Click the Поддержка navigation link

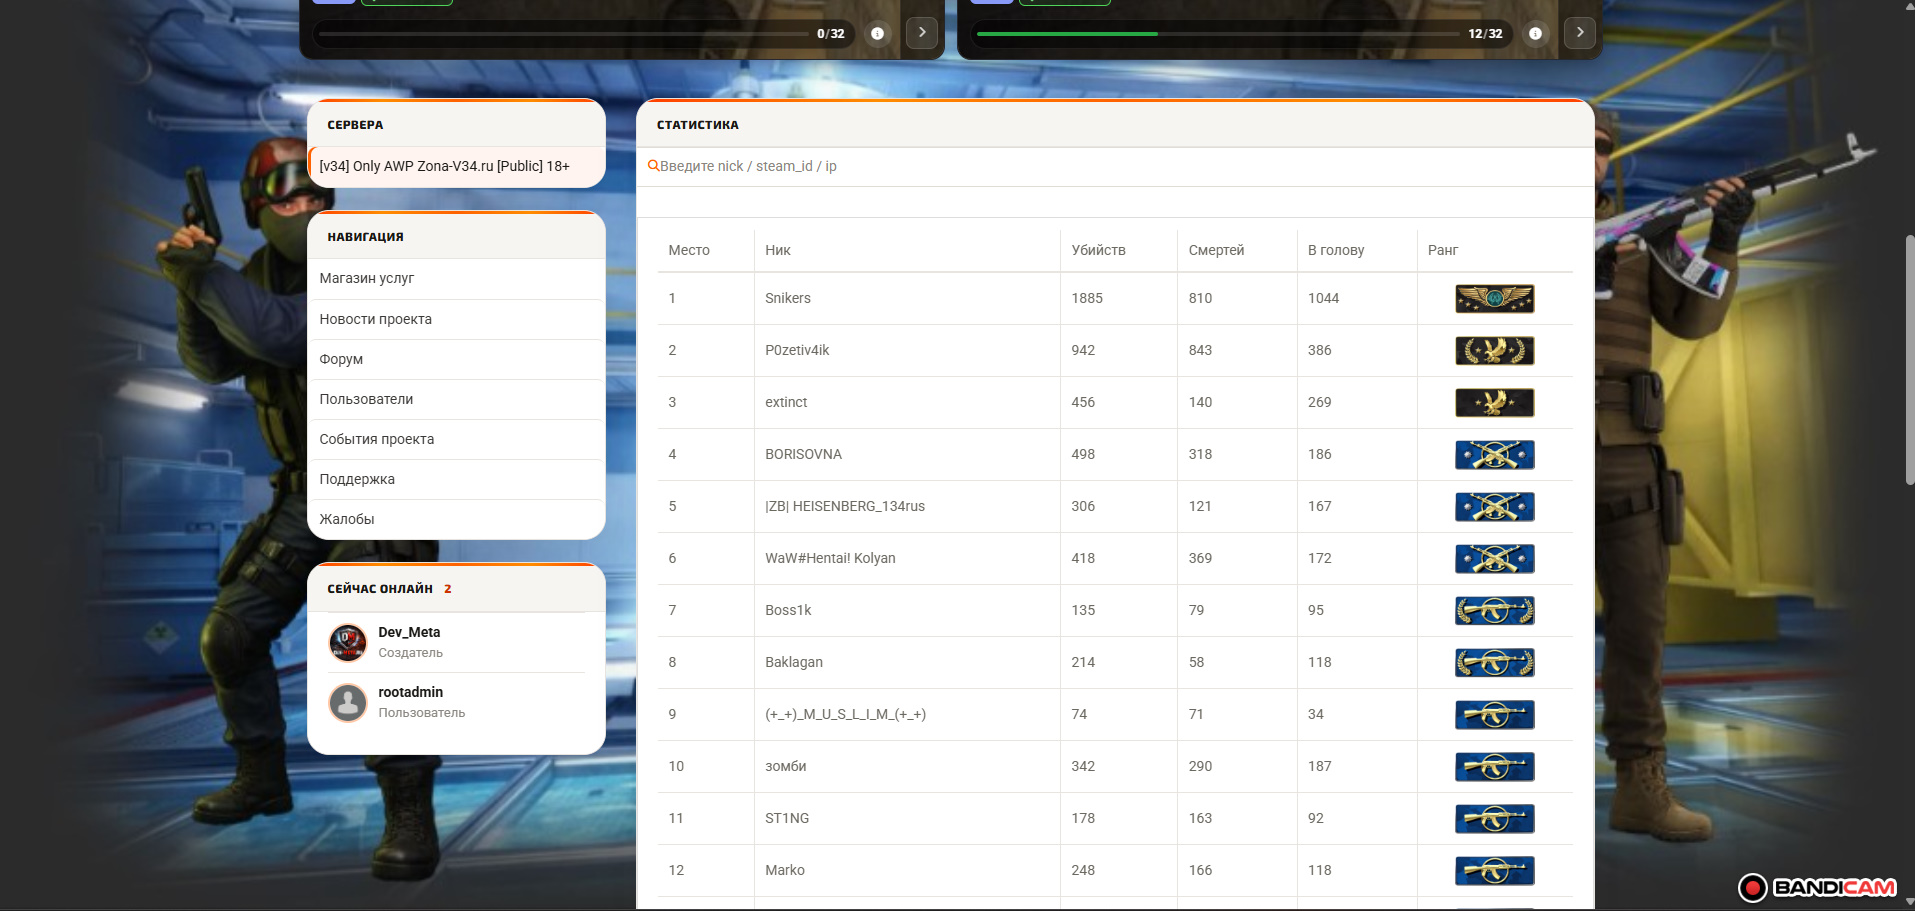[x=357, y=479]
